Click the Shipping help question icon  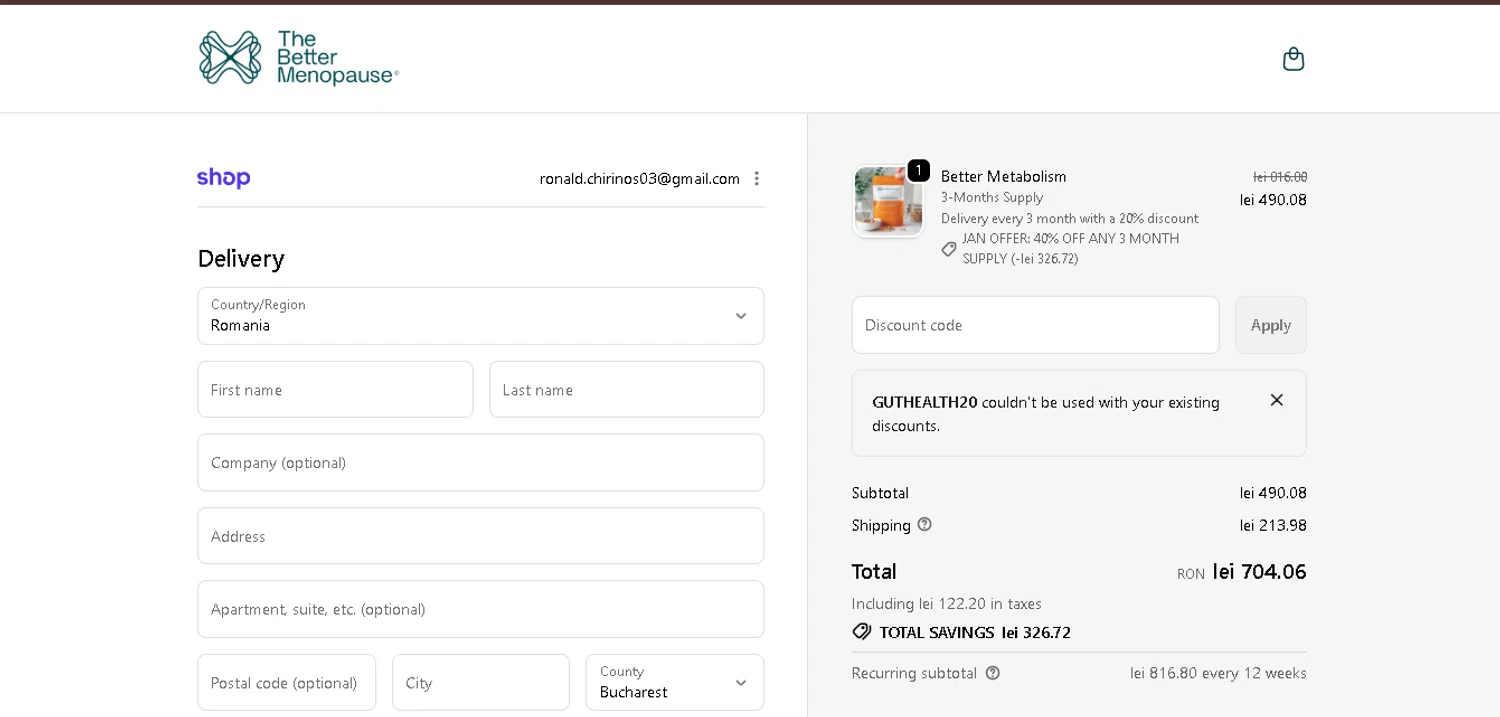tap(924, 524)
